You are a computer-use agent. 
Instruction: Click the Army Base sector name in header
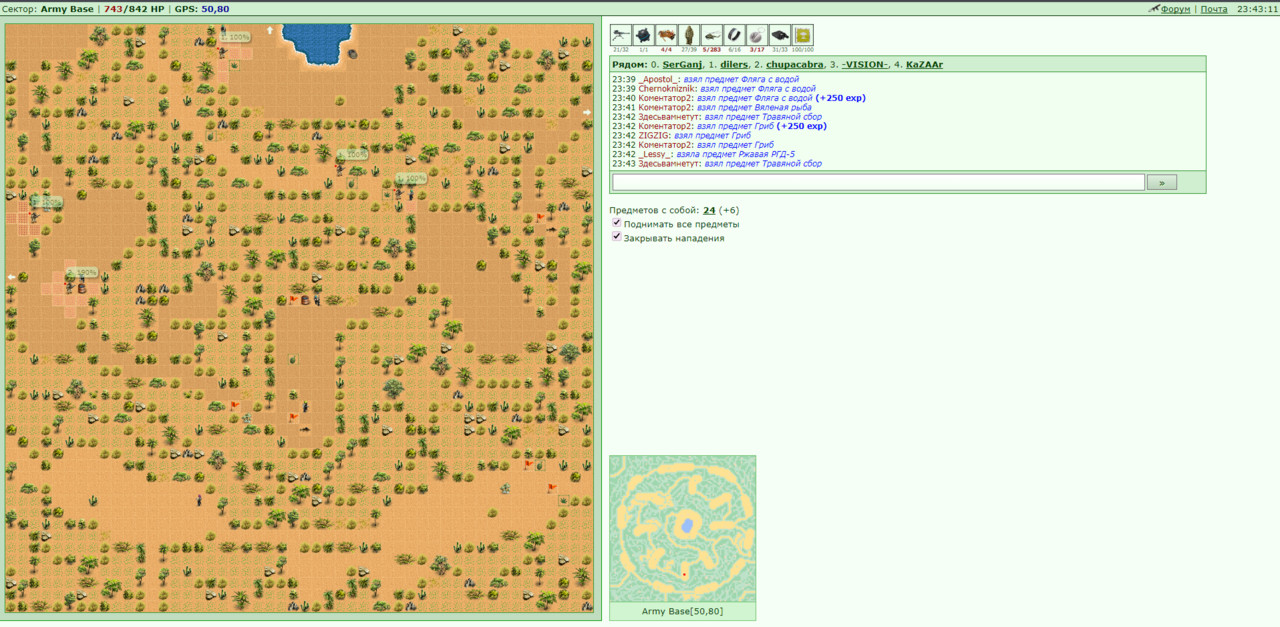click(67, 9)
